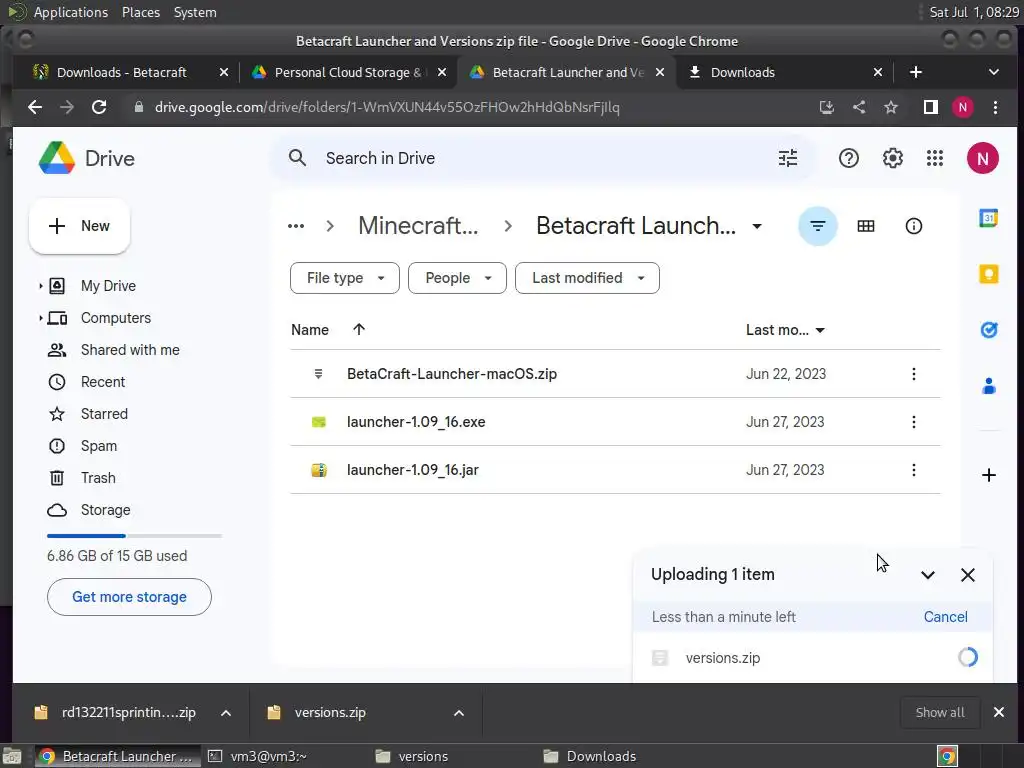
Task: Click Get more storage
Action: click(129, 597)
